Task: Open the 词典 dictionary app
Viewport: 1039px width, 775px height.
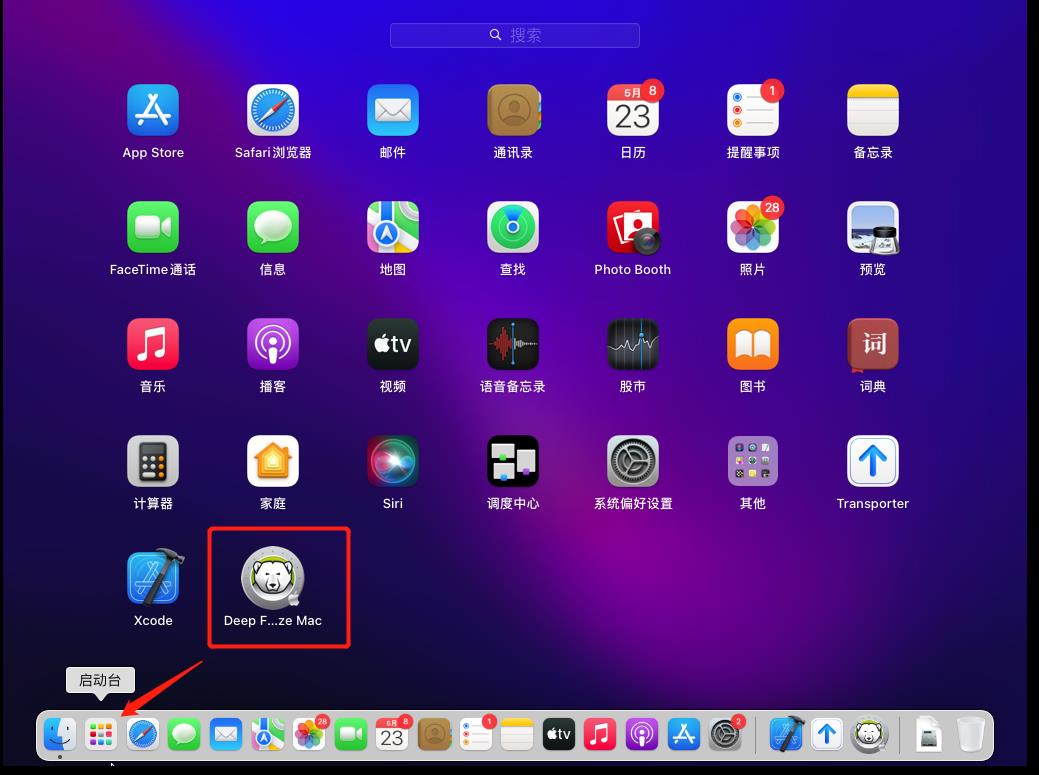Action: [872, 344]
